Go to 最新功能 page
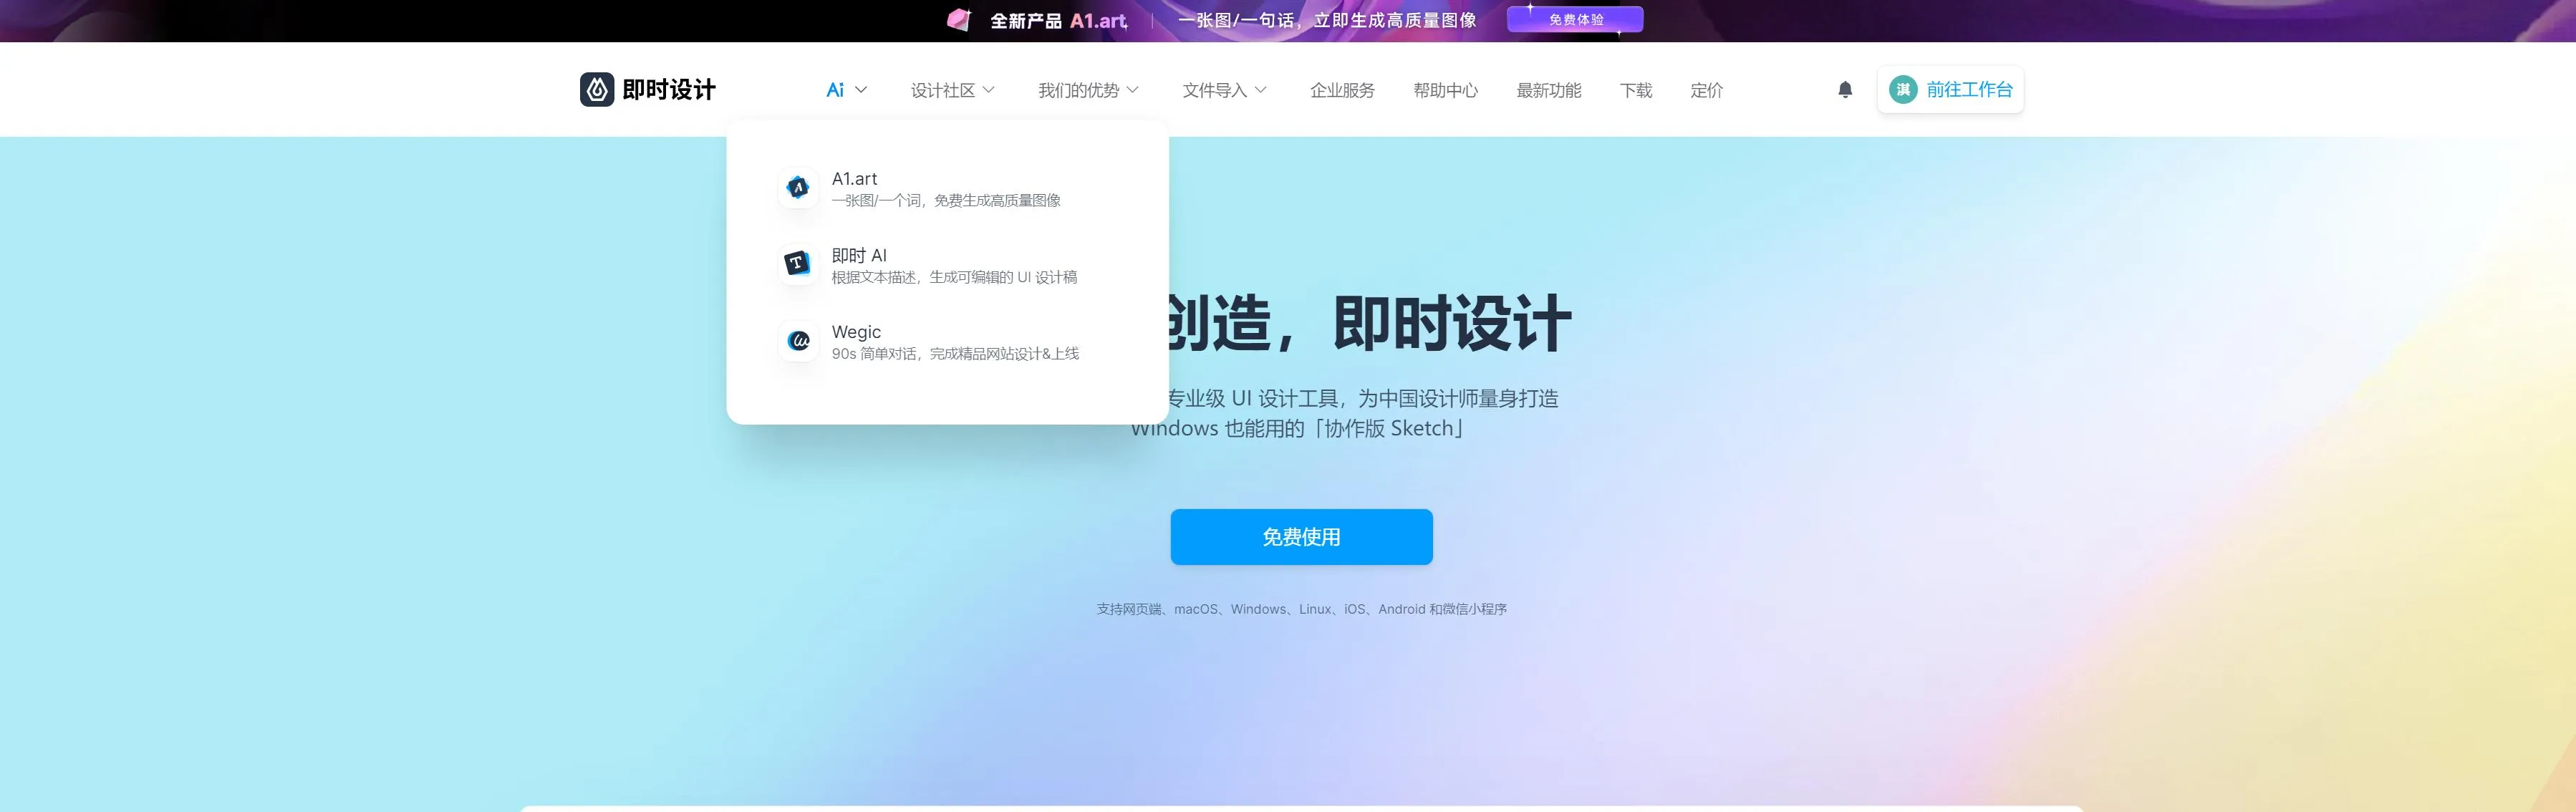This screenshot has height=812, width=2576. (1548, 90)
